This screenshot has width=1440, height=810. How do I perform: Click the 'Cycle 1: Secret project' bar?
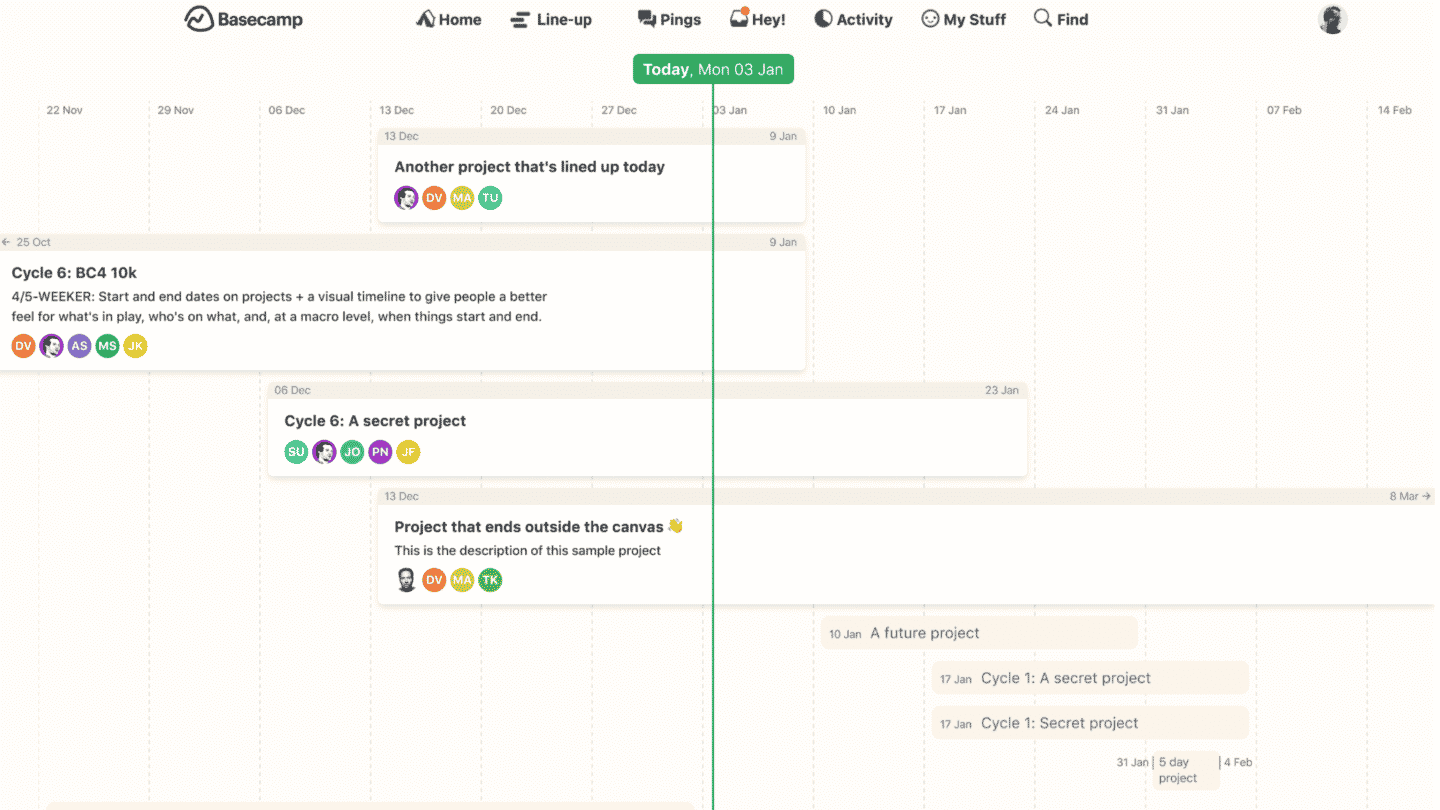[1090, 723]
